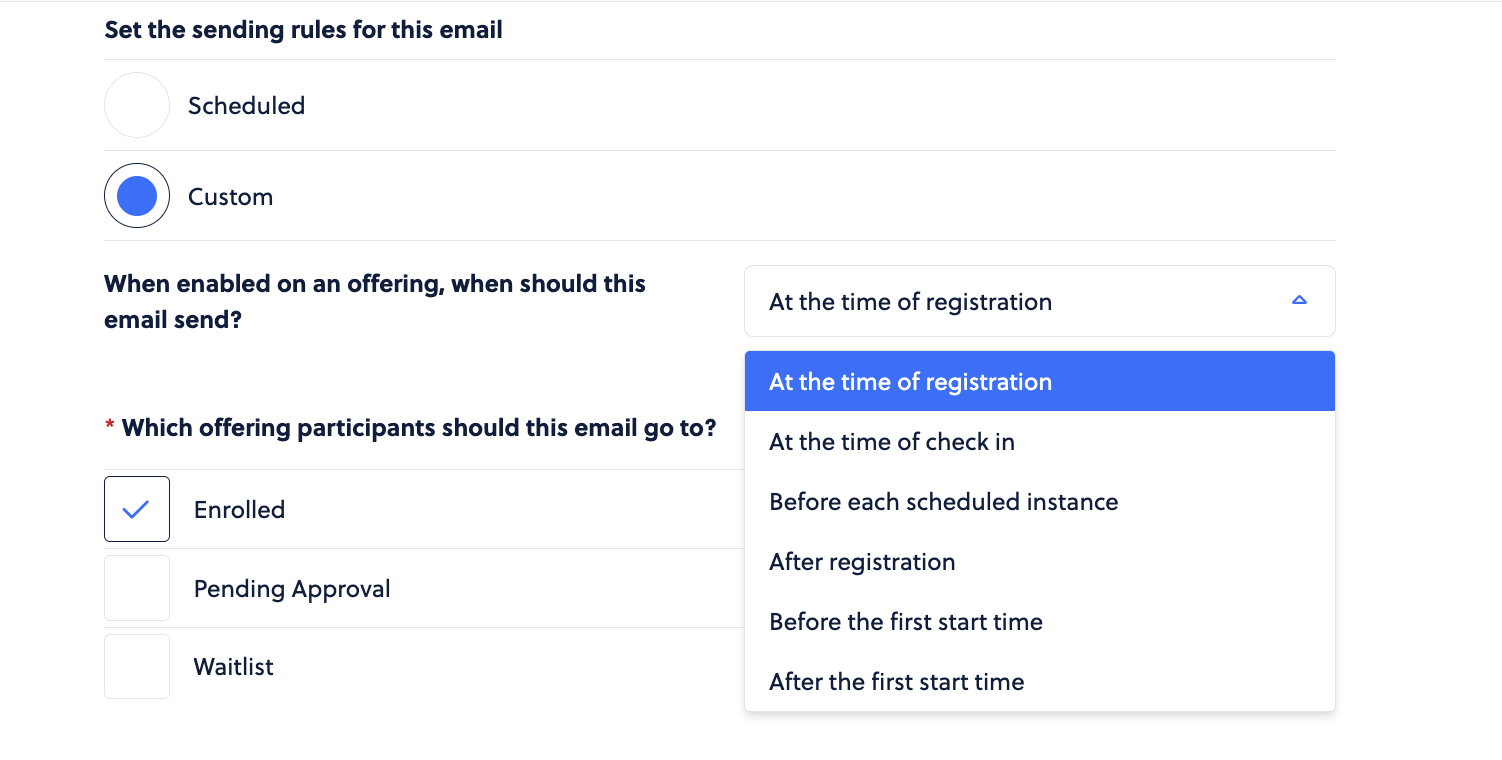
Task: Choose 'Before the first start time'
Action: tap(1040, 621)
